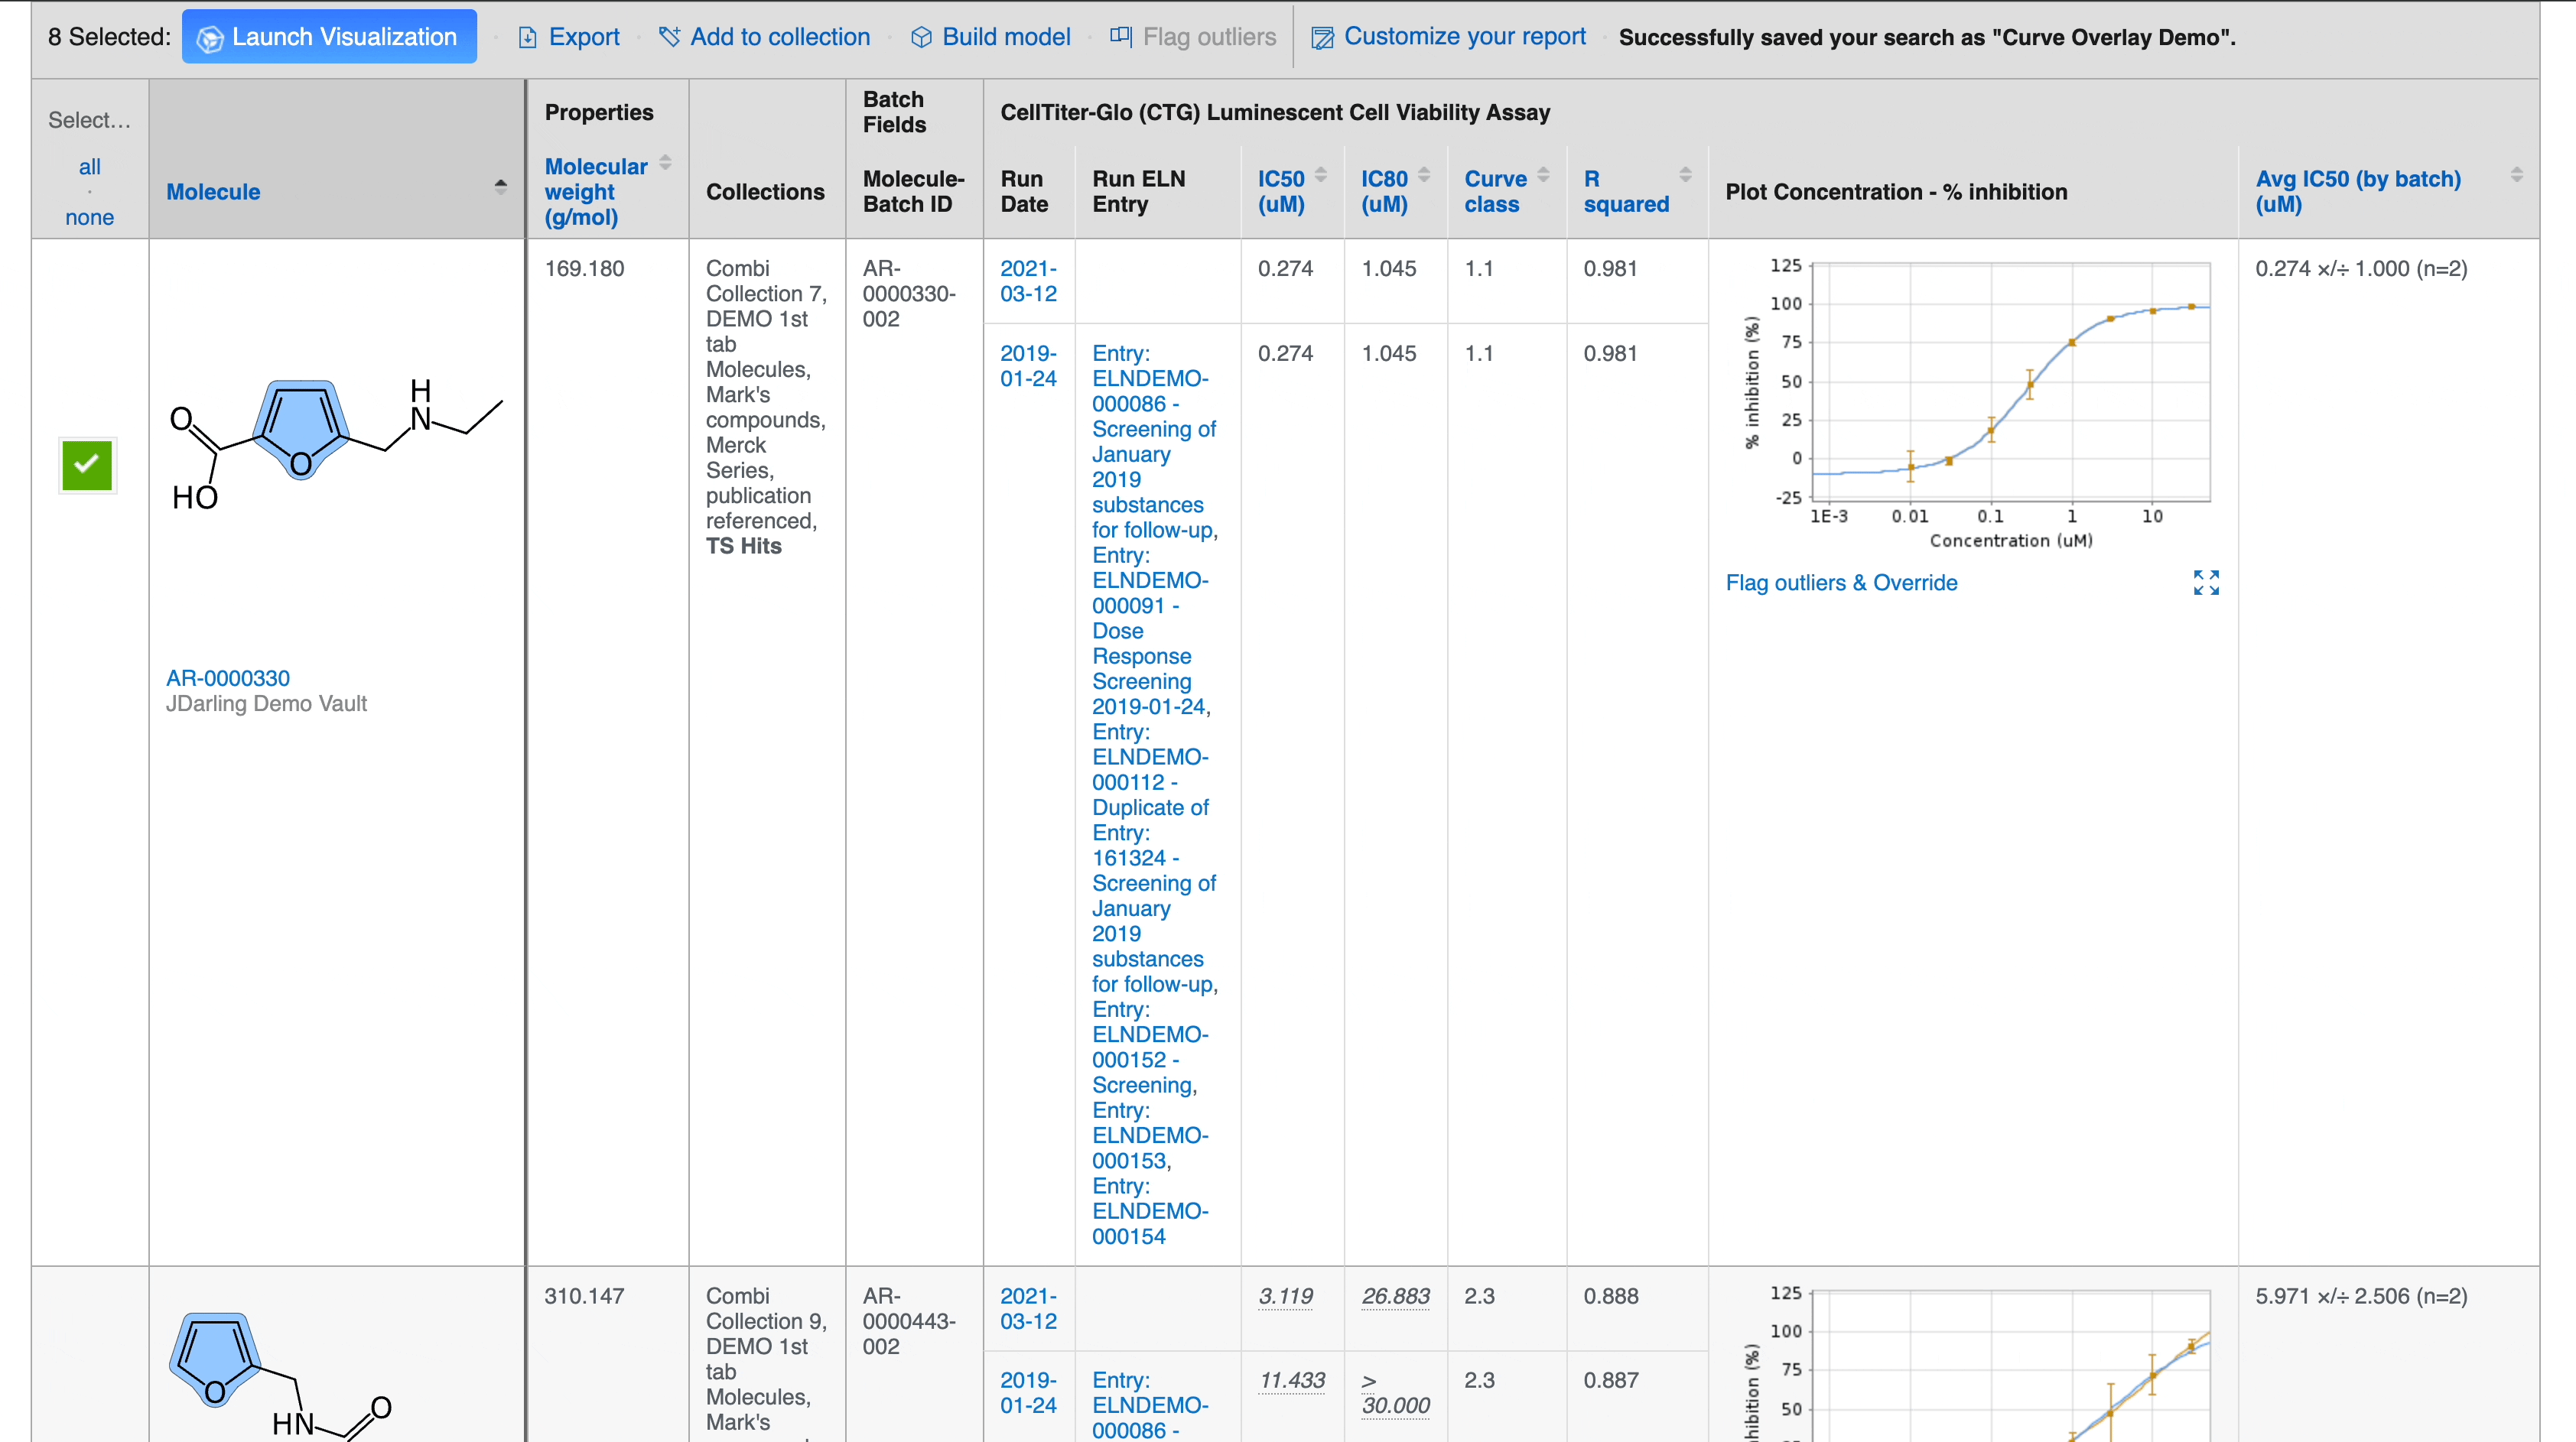The width and height of the screenshot is (2576, 1442).
Task: Open the Export option
Action: click(x=584, y=37)
